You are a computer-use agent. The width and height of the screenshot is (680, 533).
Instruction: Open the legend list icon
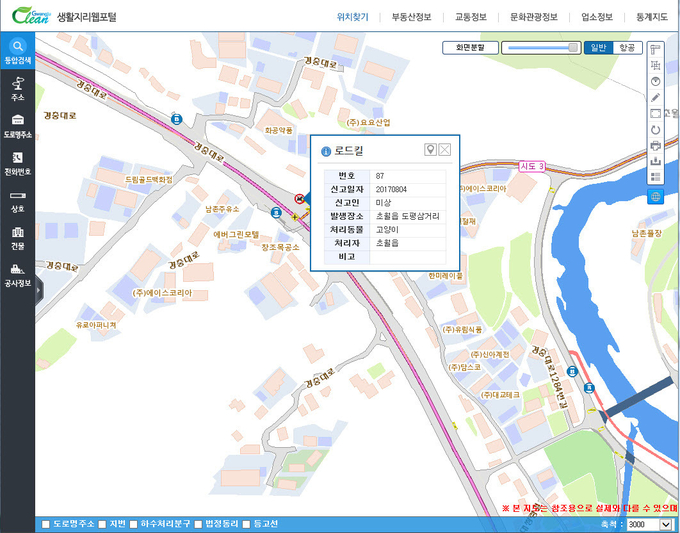tap(655, 177)
